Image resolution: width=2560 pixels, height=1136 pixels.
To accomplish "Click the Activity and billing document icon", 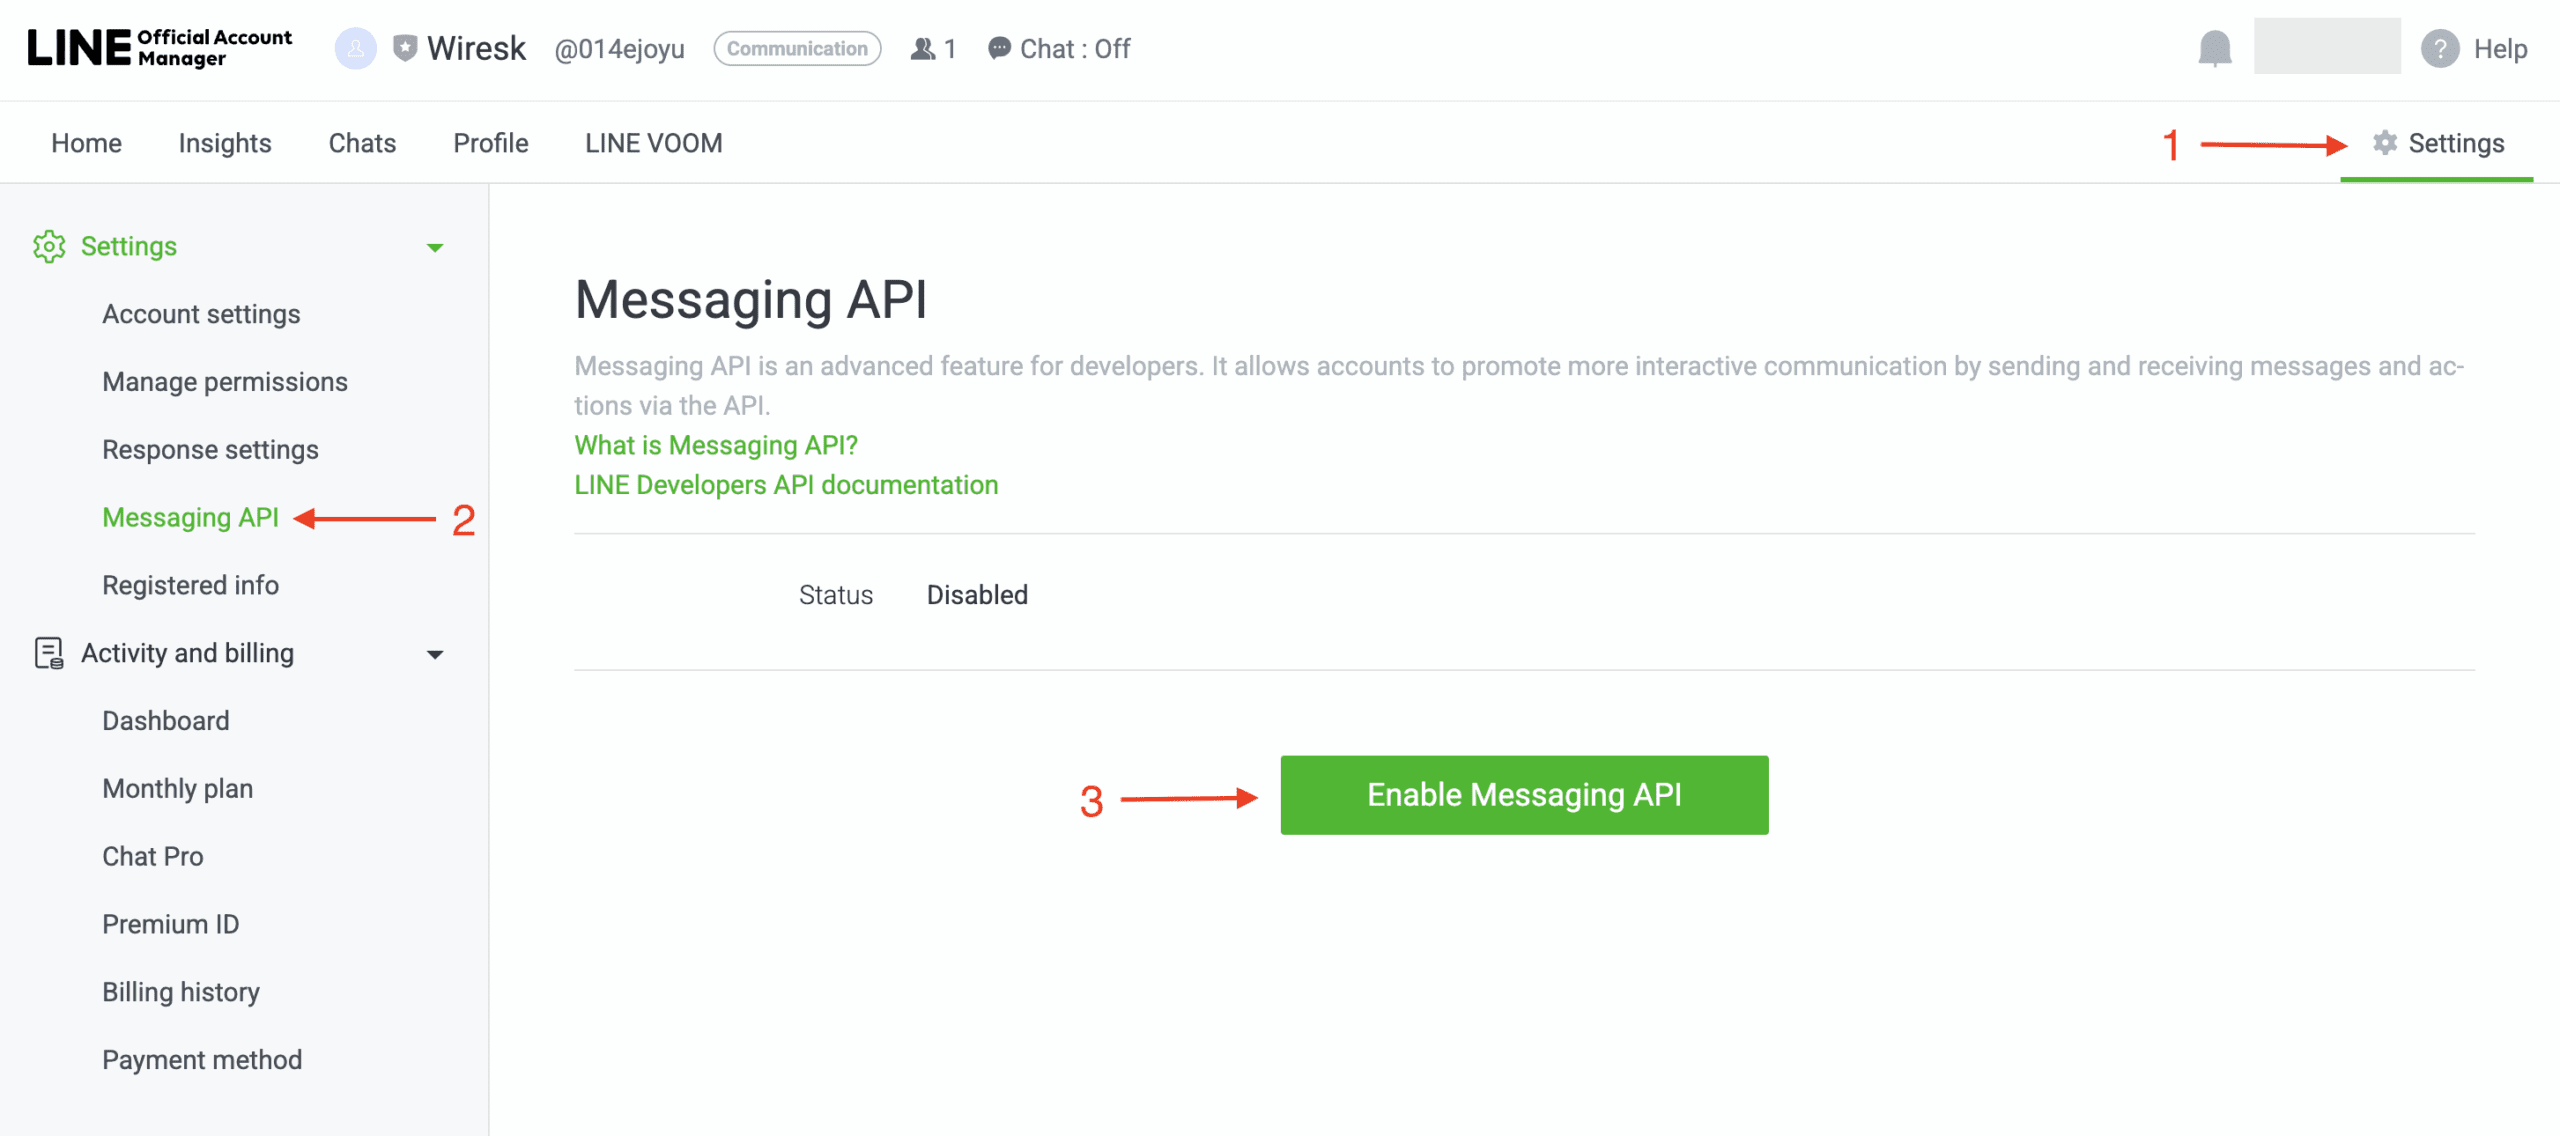I will click(x=49, y=653).
